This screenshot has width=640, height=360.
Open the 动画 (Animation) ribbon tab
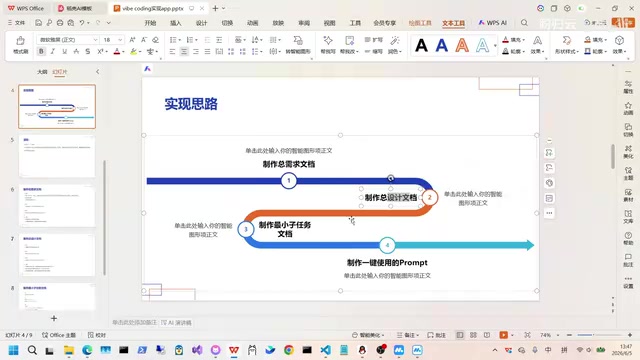(253, 23)
